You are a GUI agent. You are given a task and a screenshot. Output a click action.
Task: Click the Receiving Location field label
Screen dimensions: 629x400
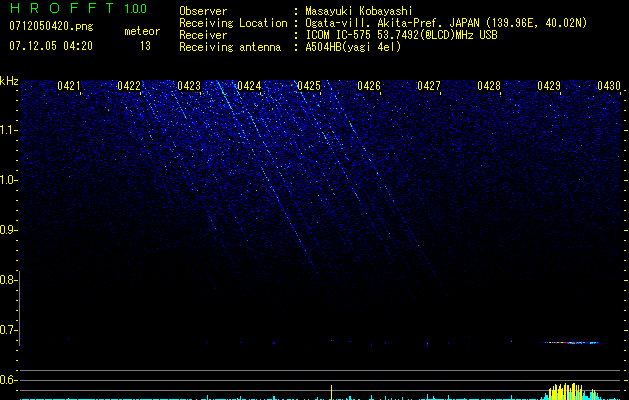pos(233,23)
